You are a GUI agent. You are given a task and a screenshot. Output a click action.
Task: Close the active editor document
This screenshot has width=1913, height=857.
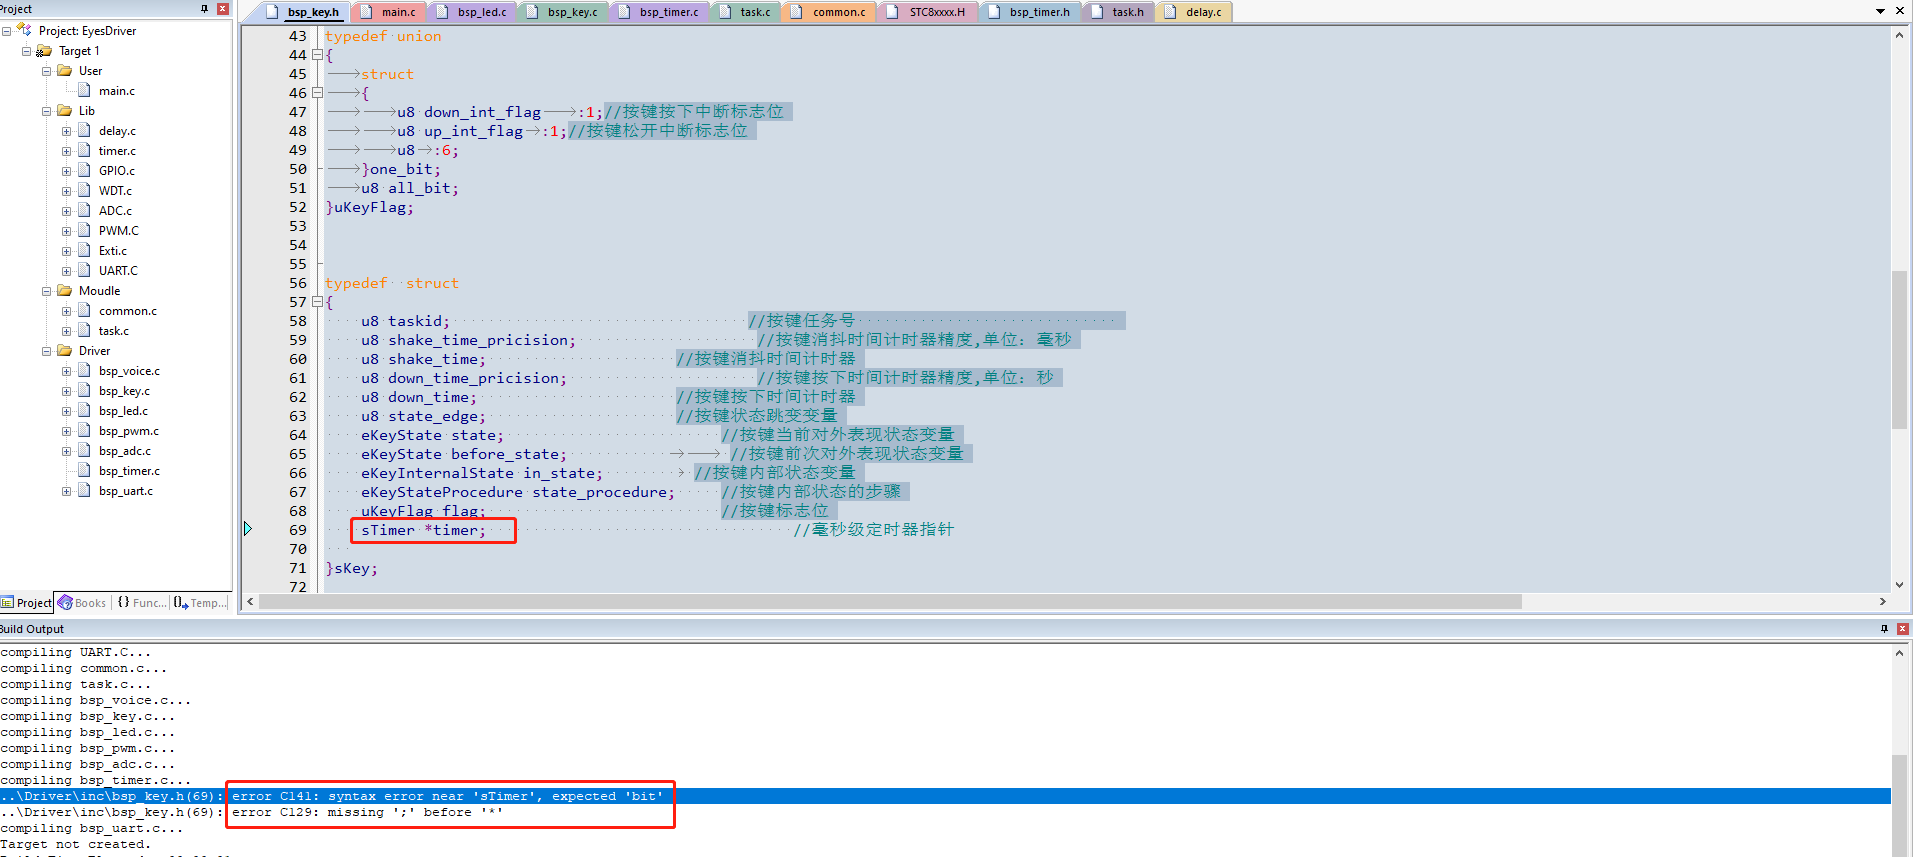pos(1901,11)
